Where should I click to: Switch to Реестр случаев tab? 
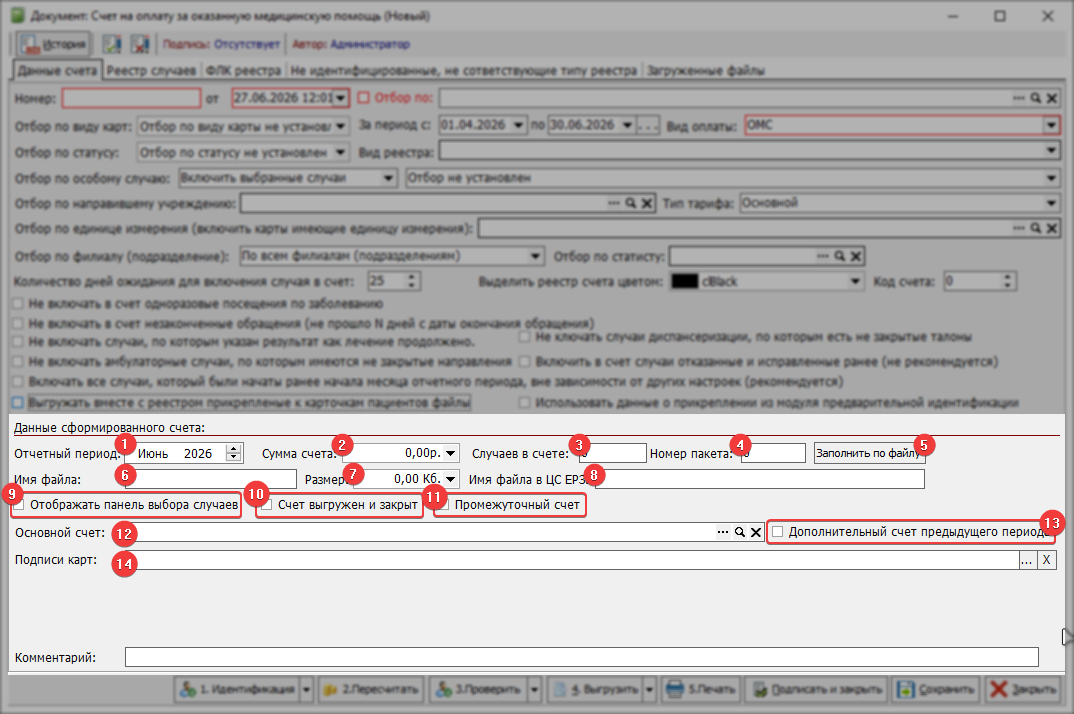pyautogui.click(x=151, y=71)
